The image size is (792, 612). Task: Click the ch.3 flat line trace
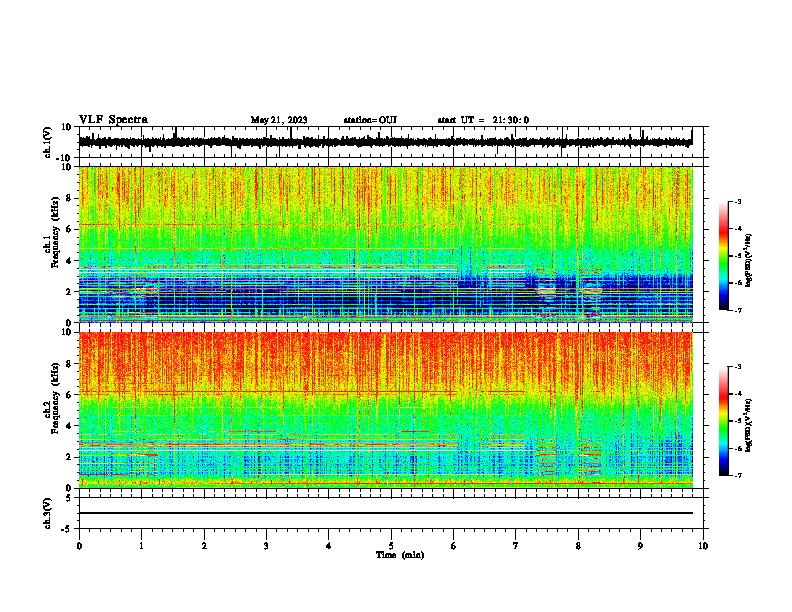385,513
